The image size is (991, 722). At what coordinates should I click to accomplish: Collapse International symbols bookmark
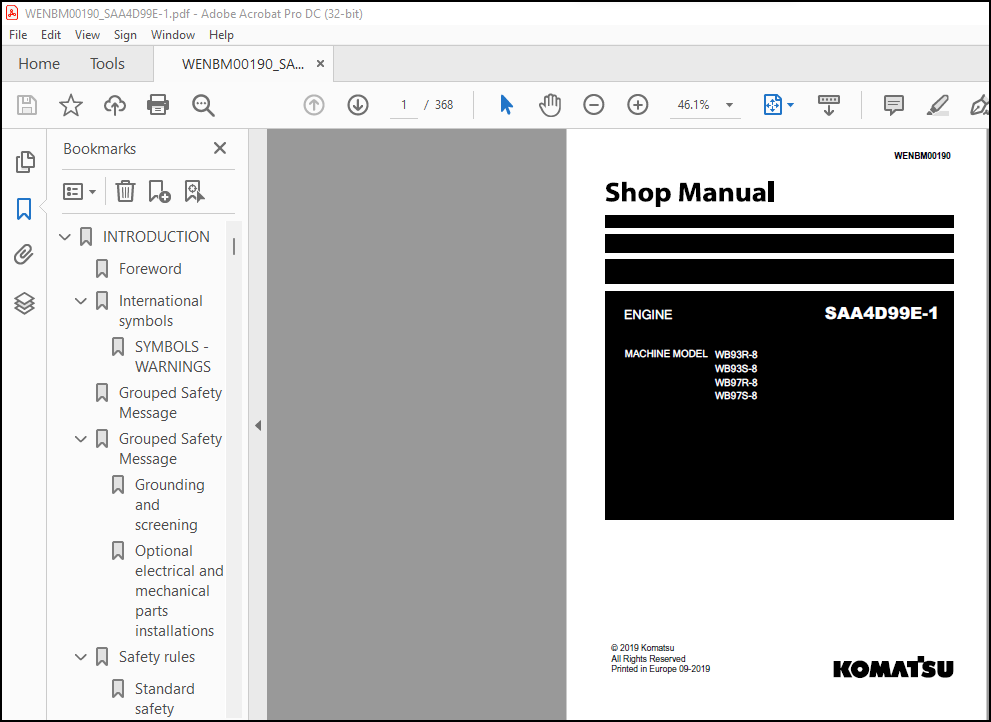pyautogui.click(x=80, y=301)
